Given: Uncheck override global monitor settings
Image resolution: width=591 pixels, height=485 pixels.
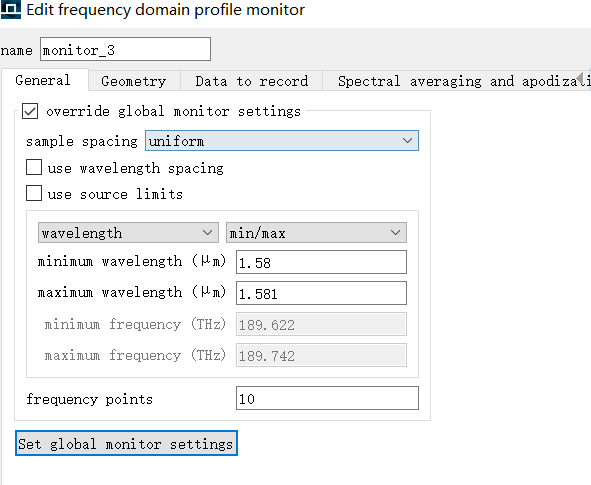Looking at the screenshot, I should click(x=30, y=112).
